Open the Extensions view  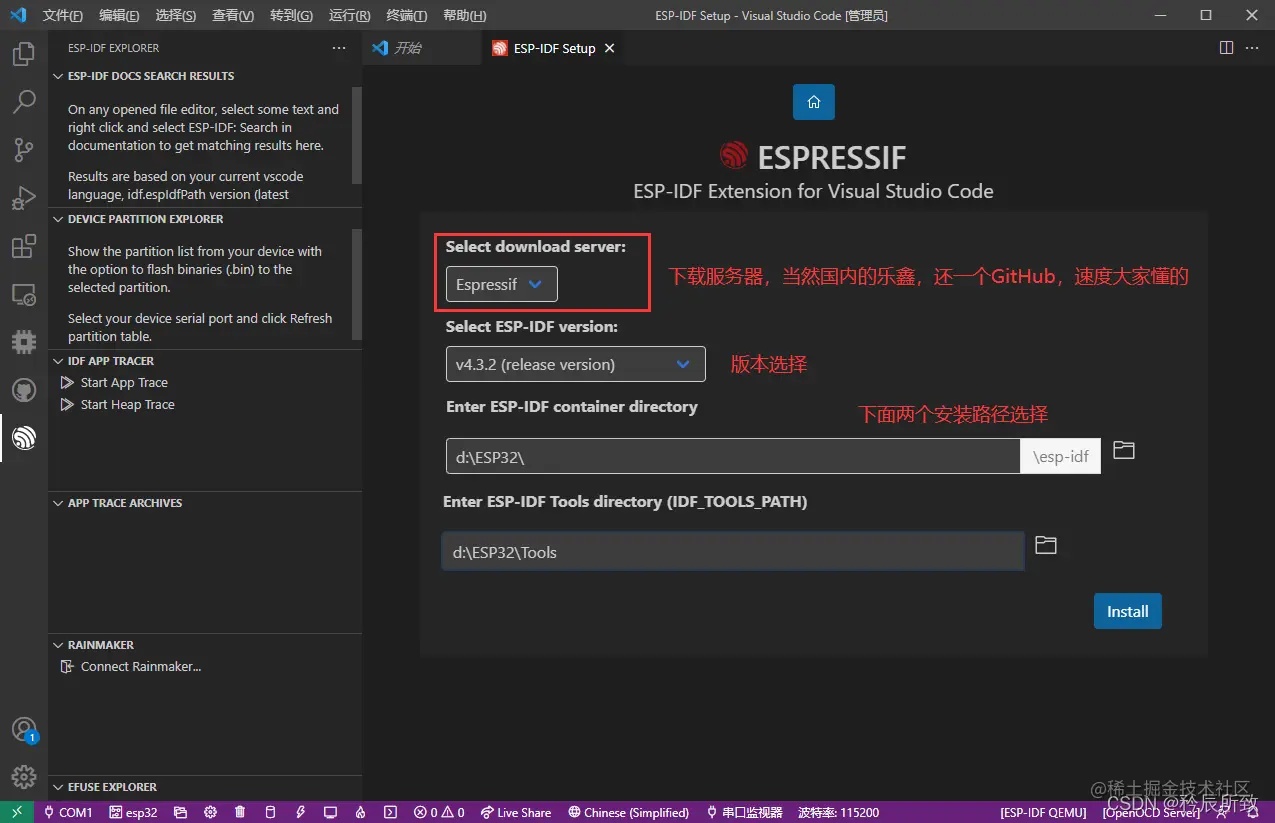click(24, 246)
